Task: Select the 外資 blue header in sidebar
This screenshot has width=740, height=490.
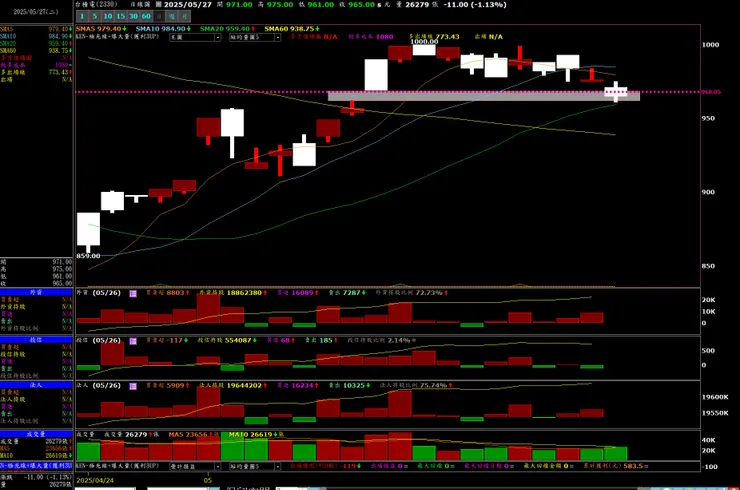Action: (x=36, y=292)
